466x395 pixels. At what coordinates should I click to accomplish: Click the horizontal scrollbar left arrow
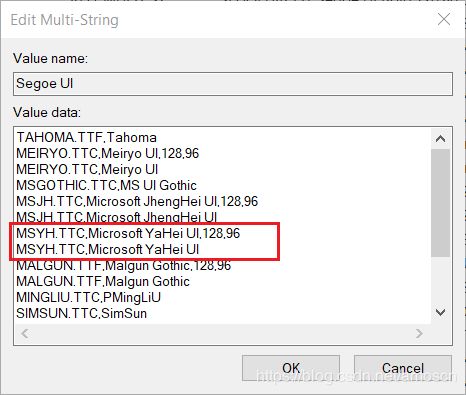click(25, 333)
